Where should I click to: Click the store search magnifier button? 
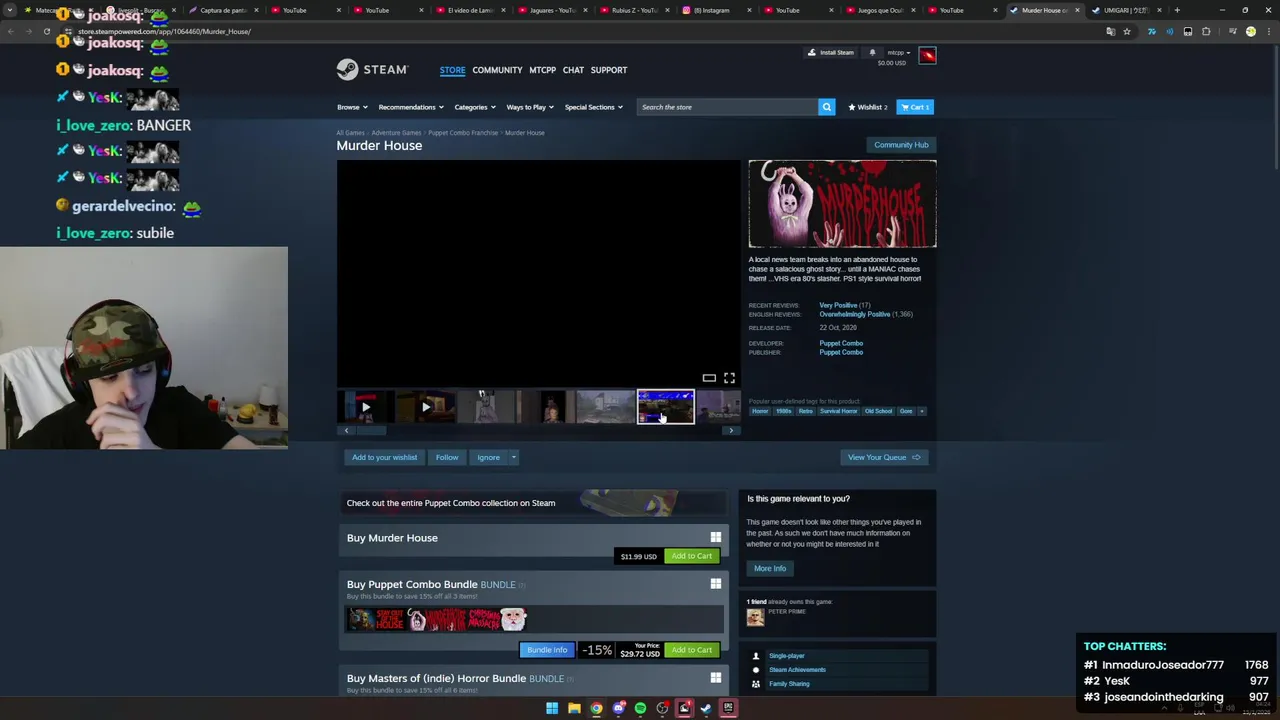click(826, 107)
